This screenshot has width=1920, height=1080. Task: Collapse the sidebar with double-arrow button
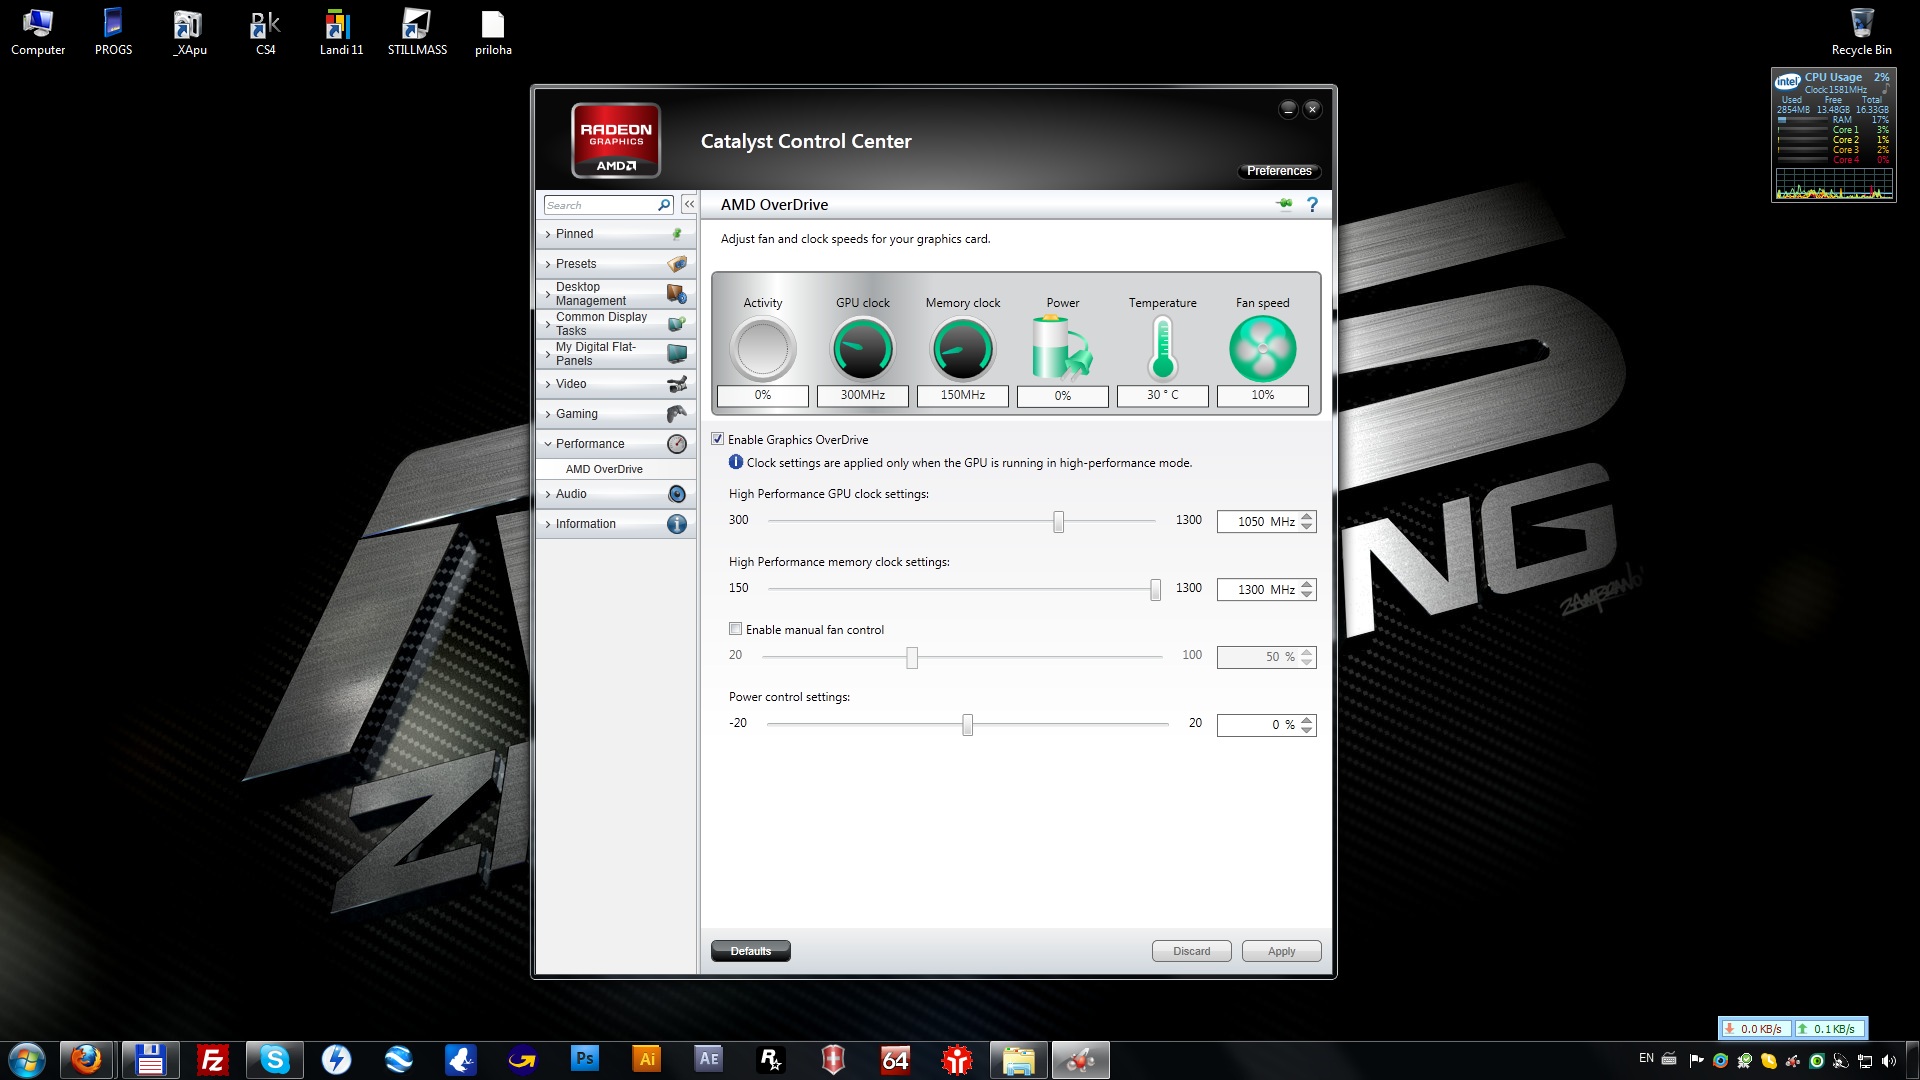pos(689,204)
